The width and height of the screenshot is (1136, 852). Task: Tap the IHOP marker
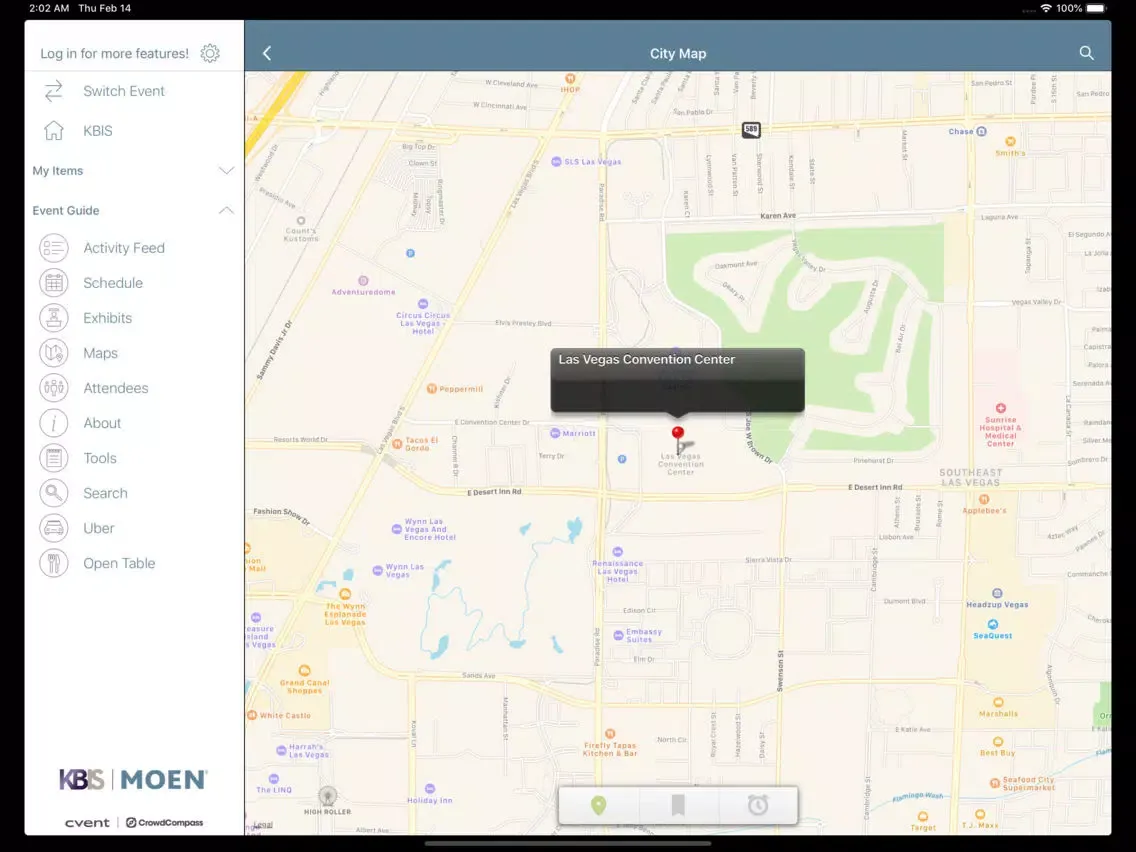(x=570, y=78)
